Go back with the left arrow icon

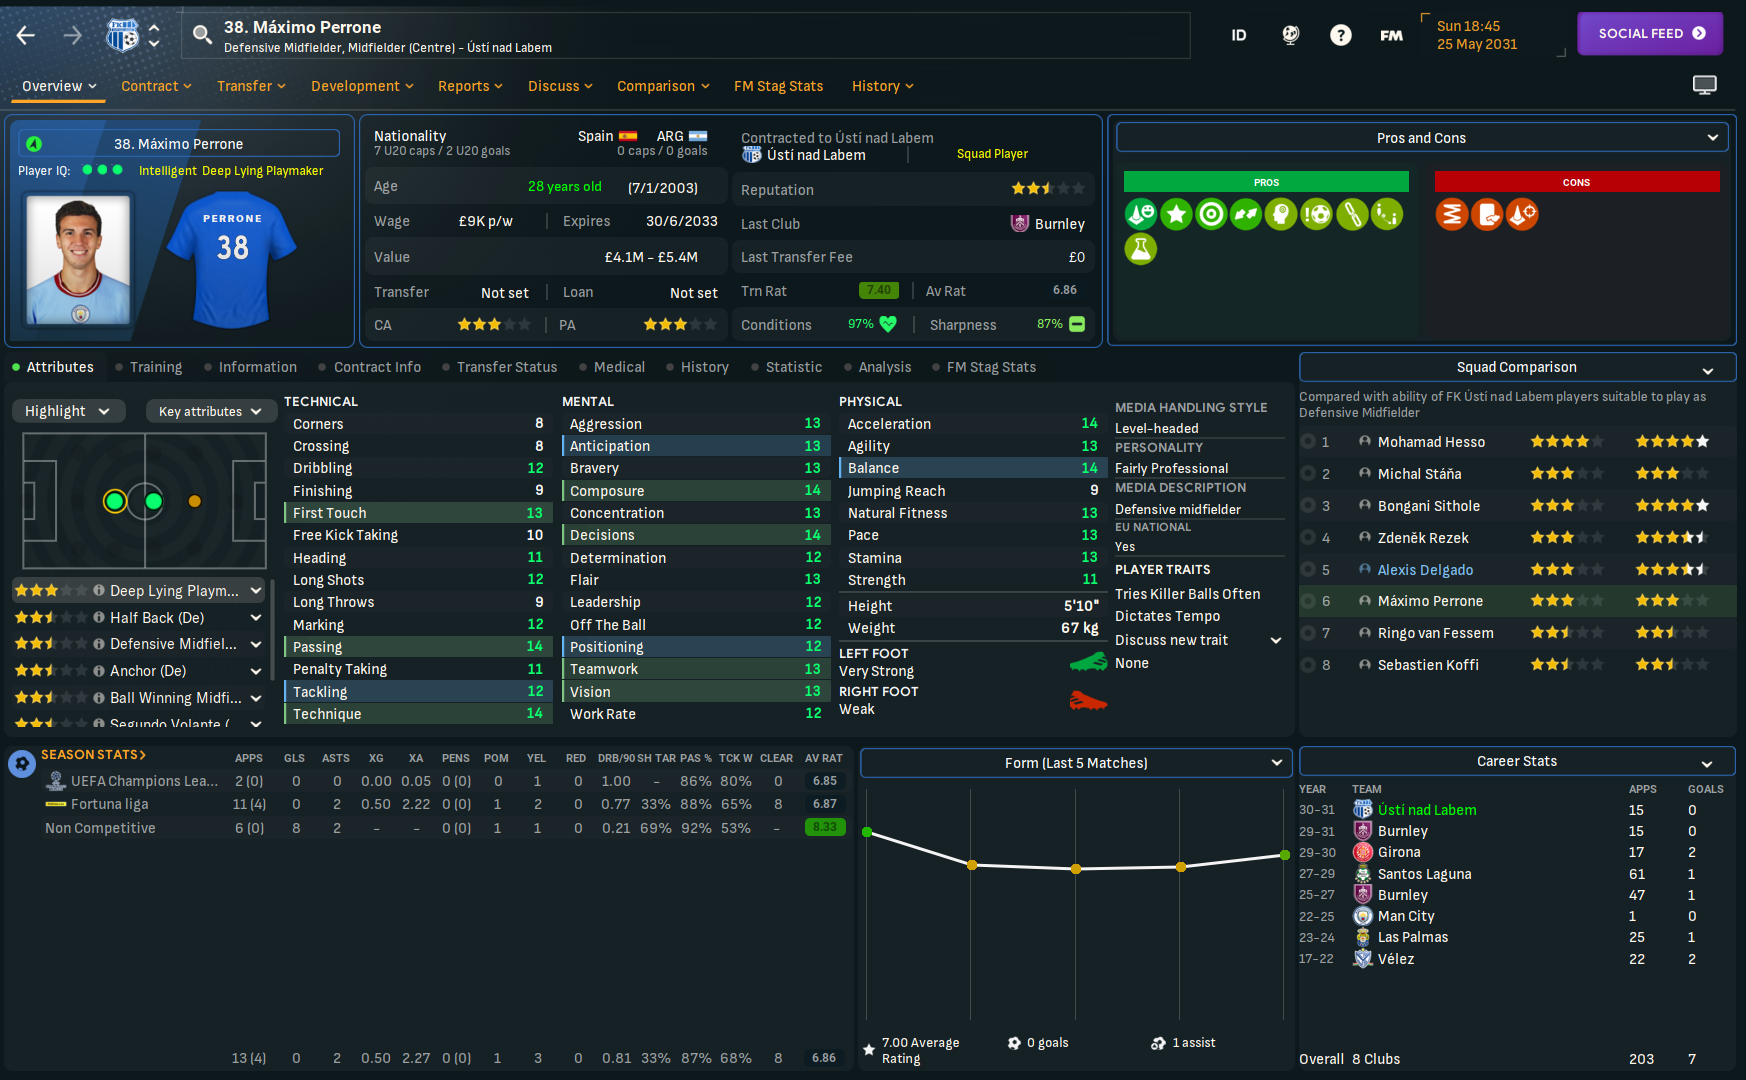click(26, 36)
